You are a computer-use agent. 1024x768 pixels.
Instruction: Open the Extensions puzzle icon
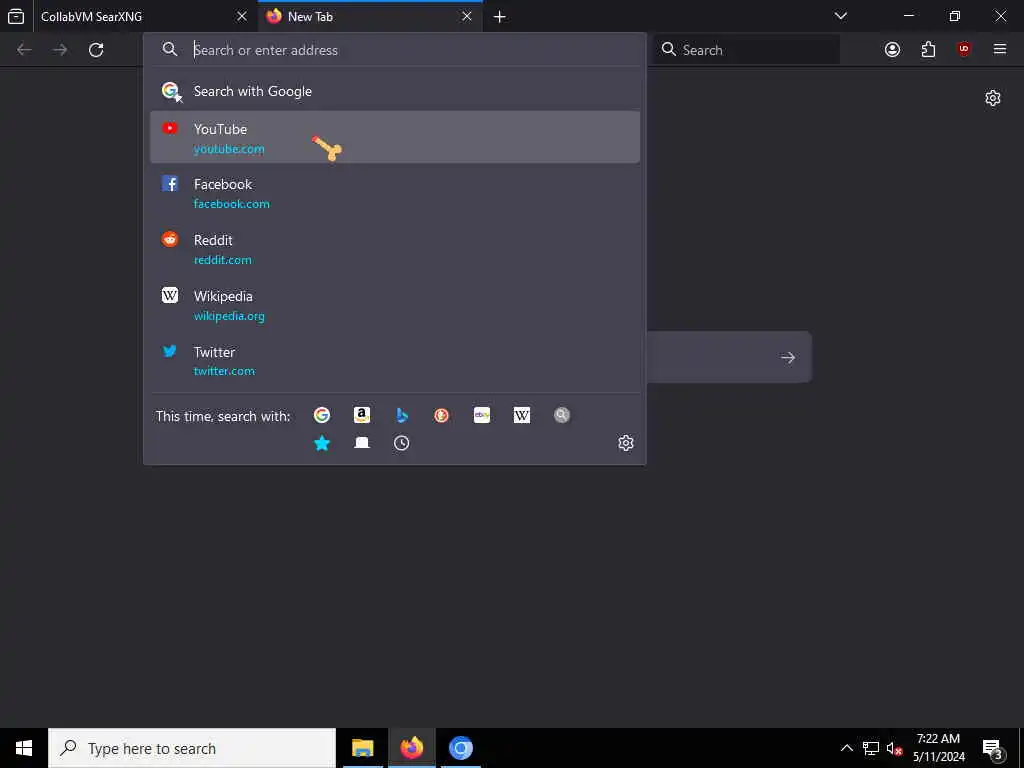pyautogui.click(x=928, y=50)
